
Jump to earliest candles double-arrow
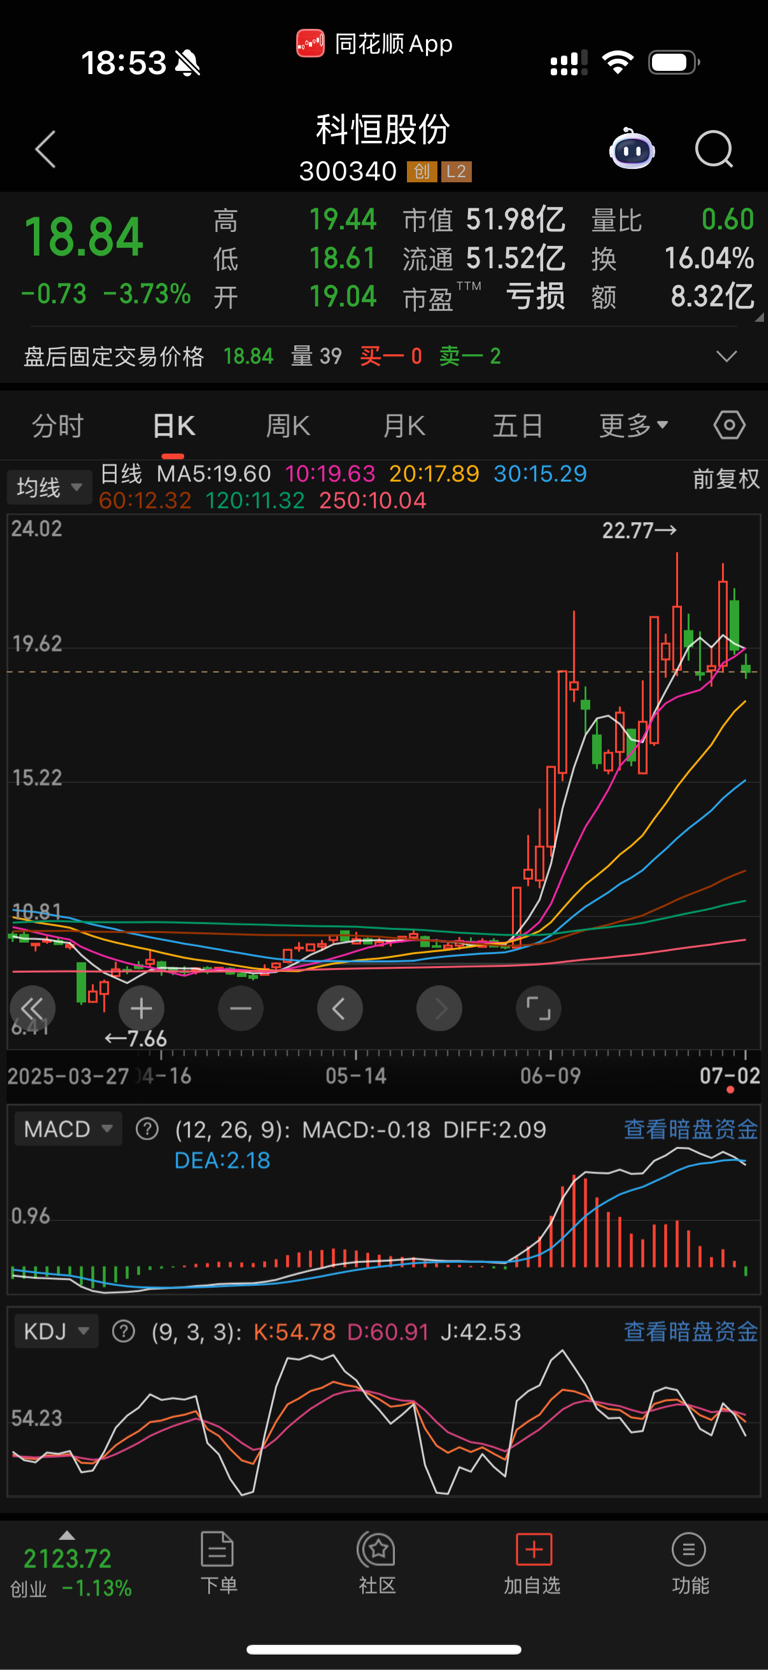33,1008
